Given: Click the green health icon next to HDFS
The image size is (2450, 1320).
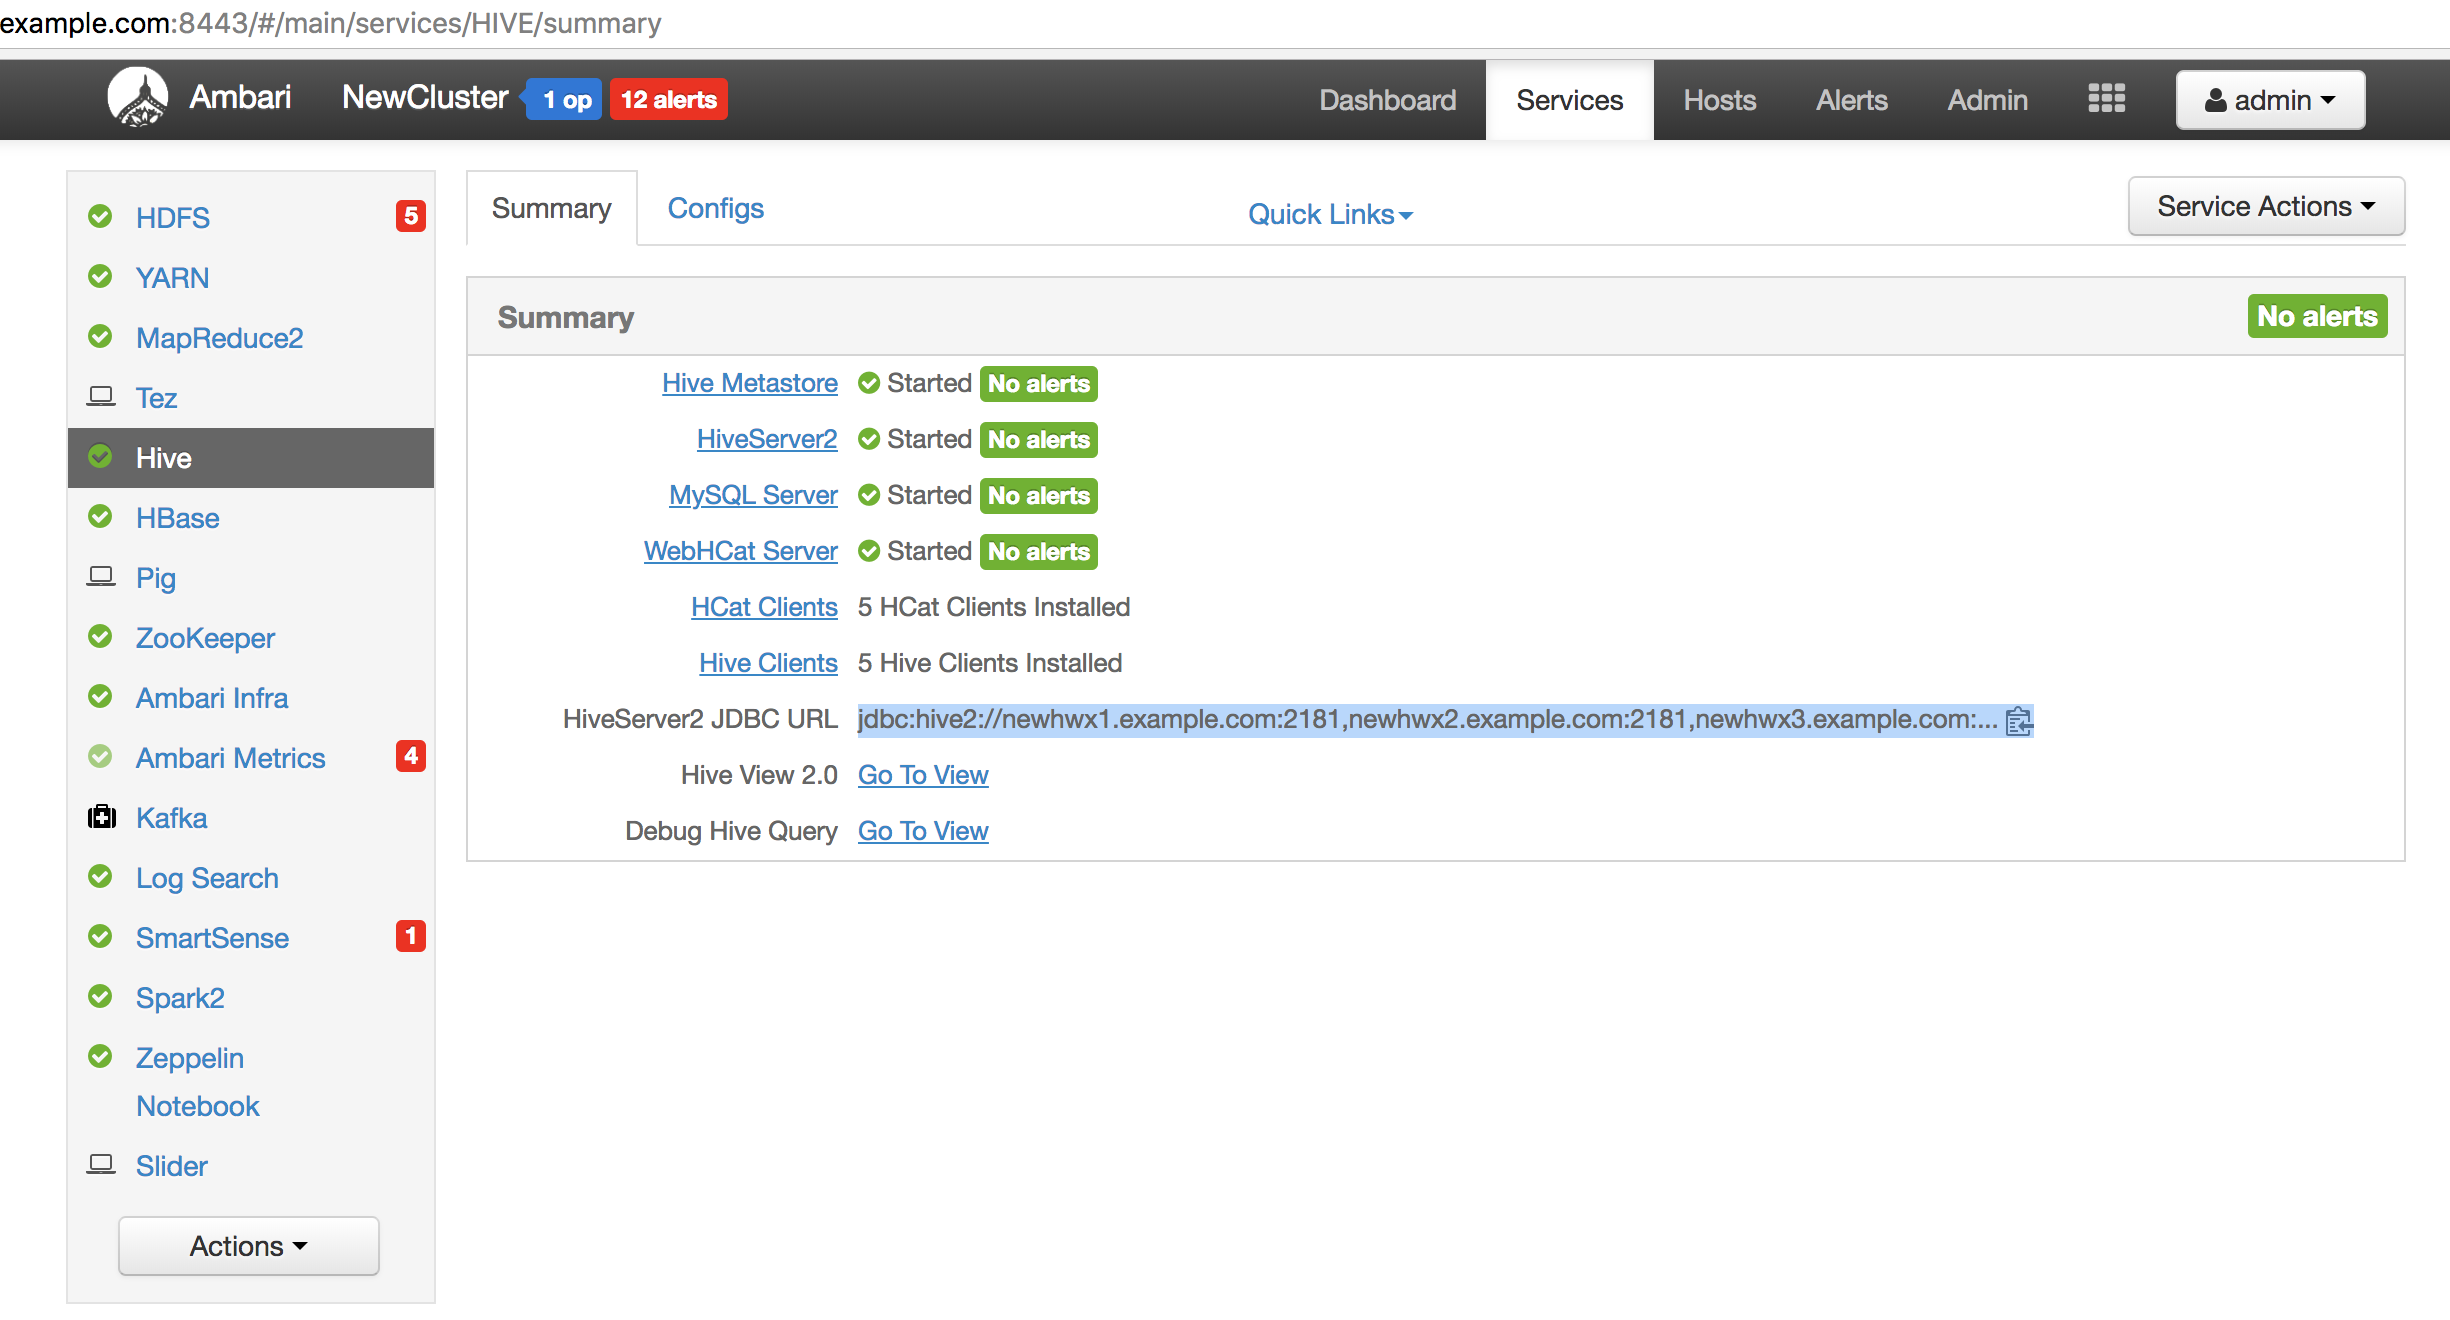Looking at the screenshot, I should [100, 216].
